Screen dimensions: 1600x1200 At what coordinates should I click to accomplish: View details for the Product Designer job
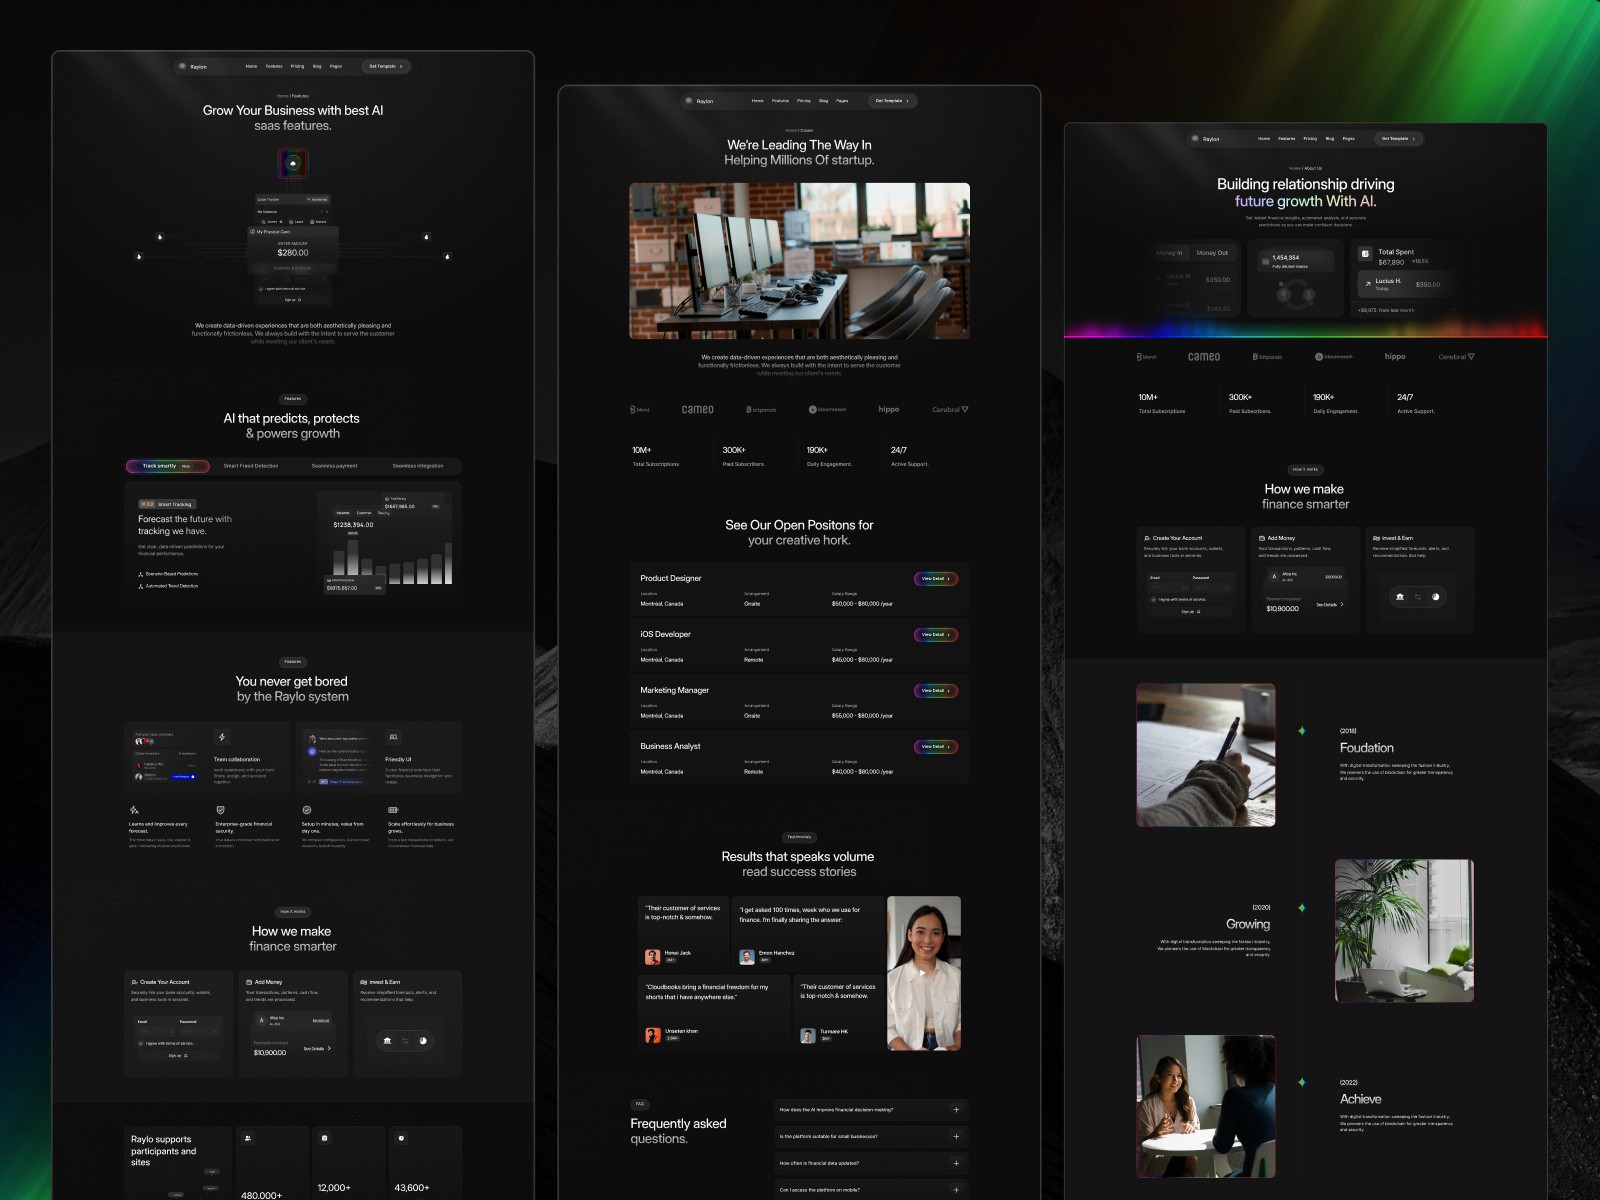tap(936, 579)
